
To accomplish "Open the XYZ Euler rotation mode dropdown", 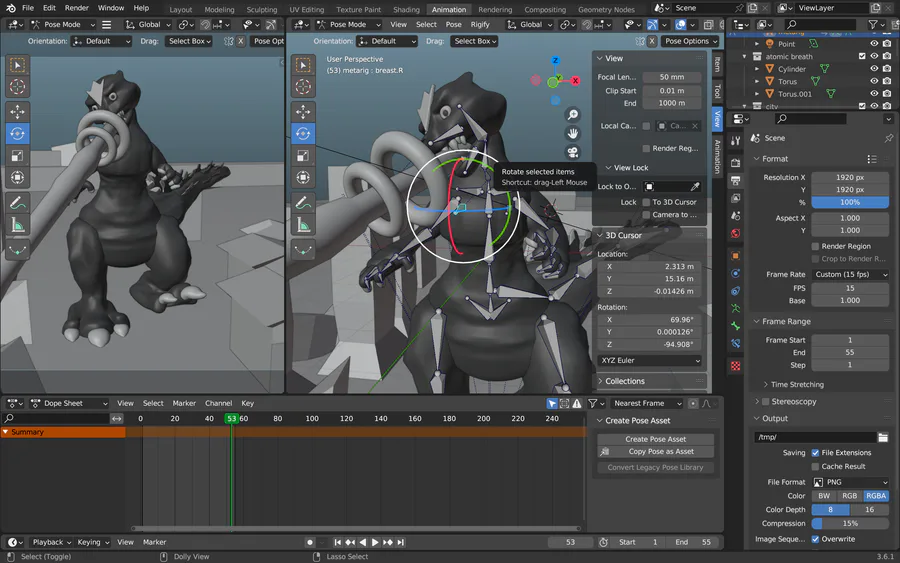I will click(x=650, y=360).
